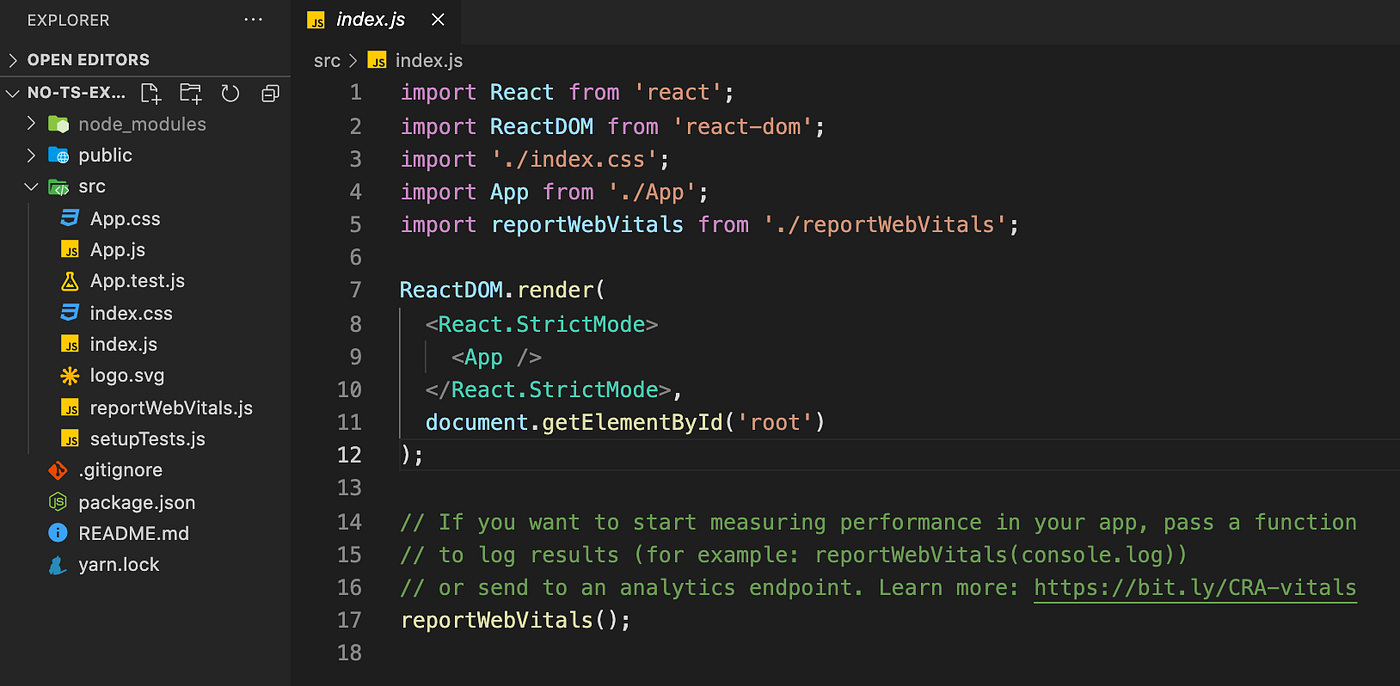Open the bit.ly/CRA-vitals link
Image resolution: width=1400 pixels, height=686 pixels.
1195,588
